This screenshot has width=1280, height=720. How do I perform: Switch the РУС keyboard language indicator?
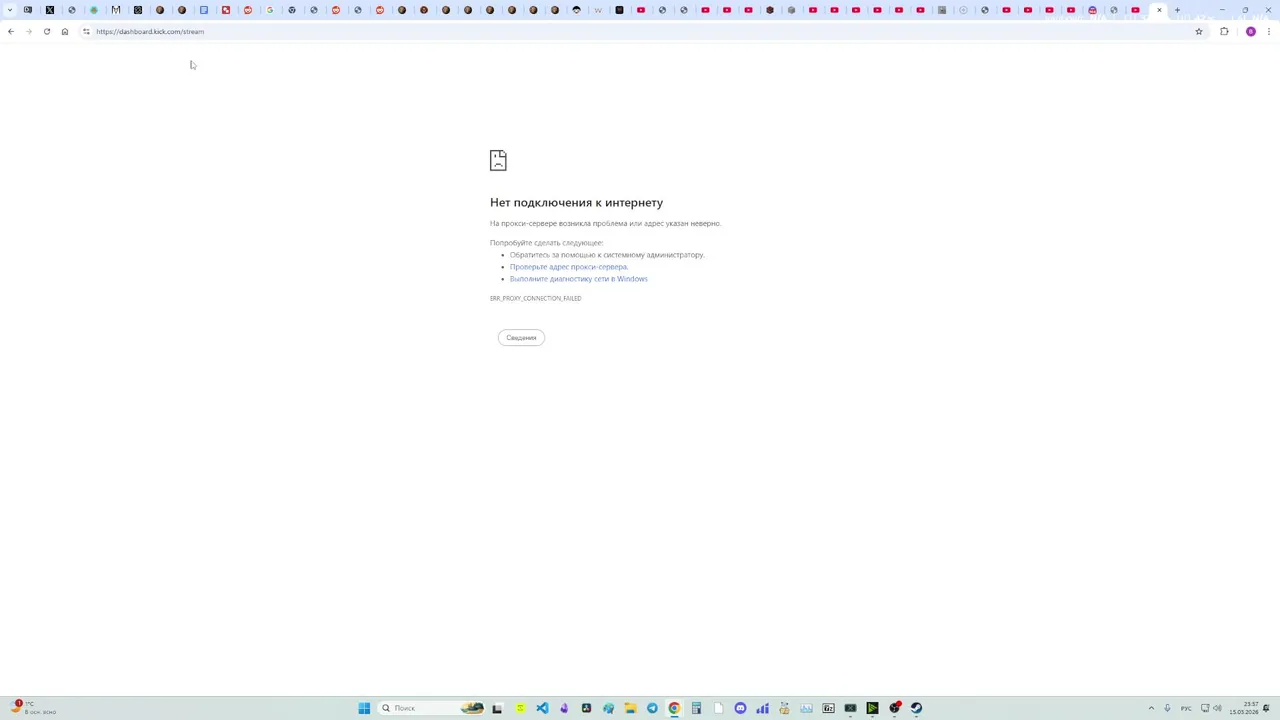click(1186, 708)
